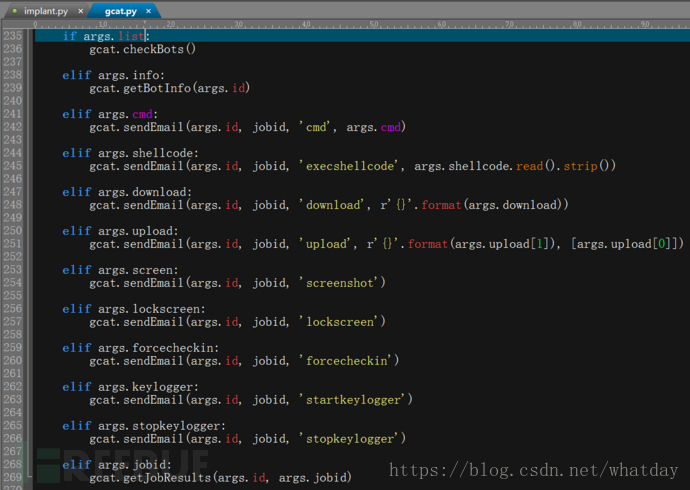The height and width of the screenshot is (490, 690).
Task: Click 'elif args.upload:' line
Action: point(120,231)
